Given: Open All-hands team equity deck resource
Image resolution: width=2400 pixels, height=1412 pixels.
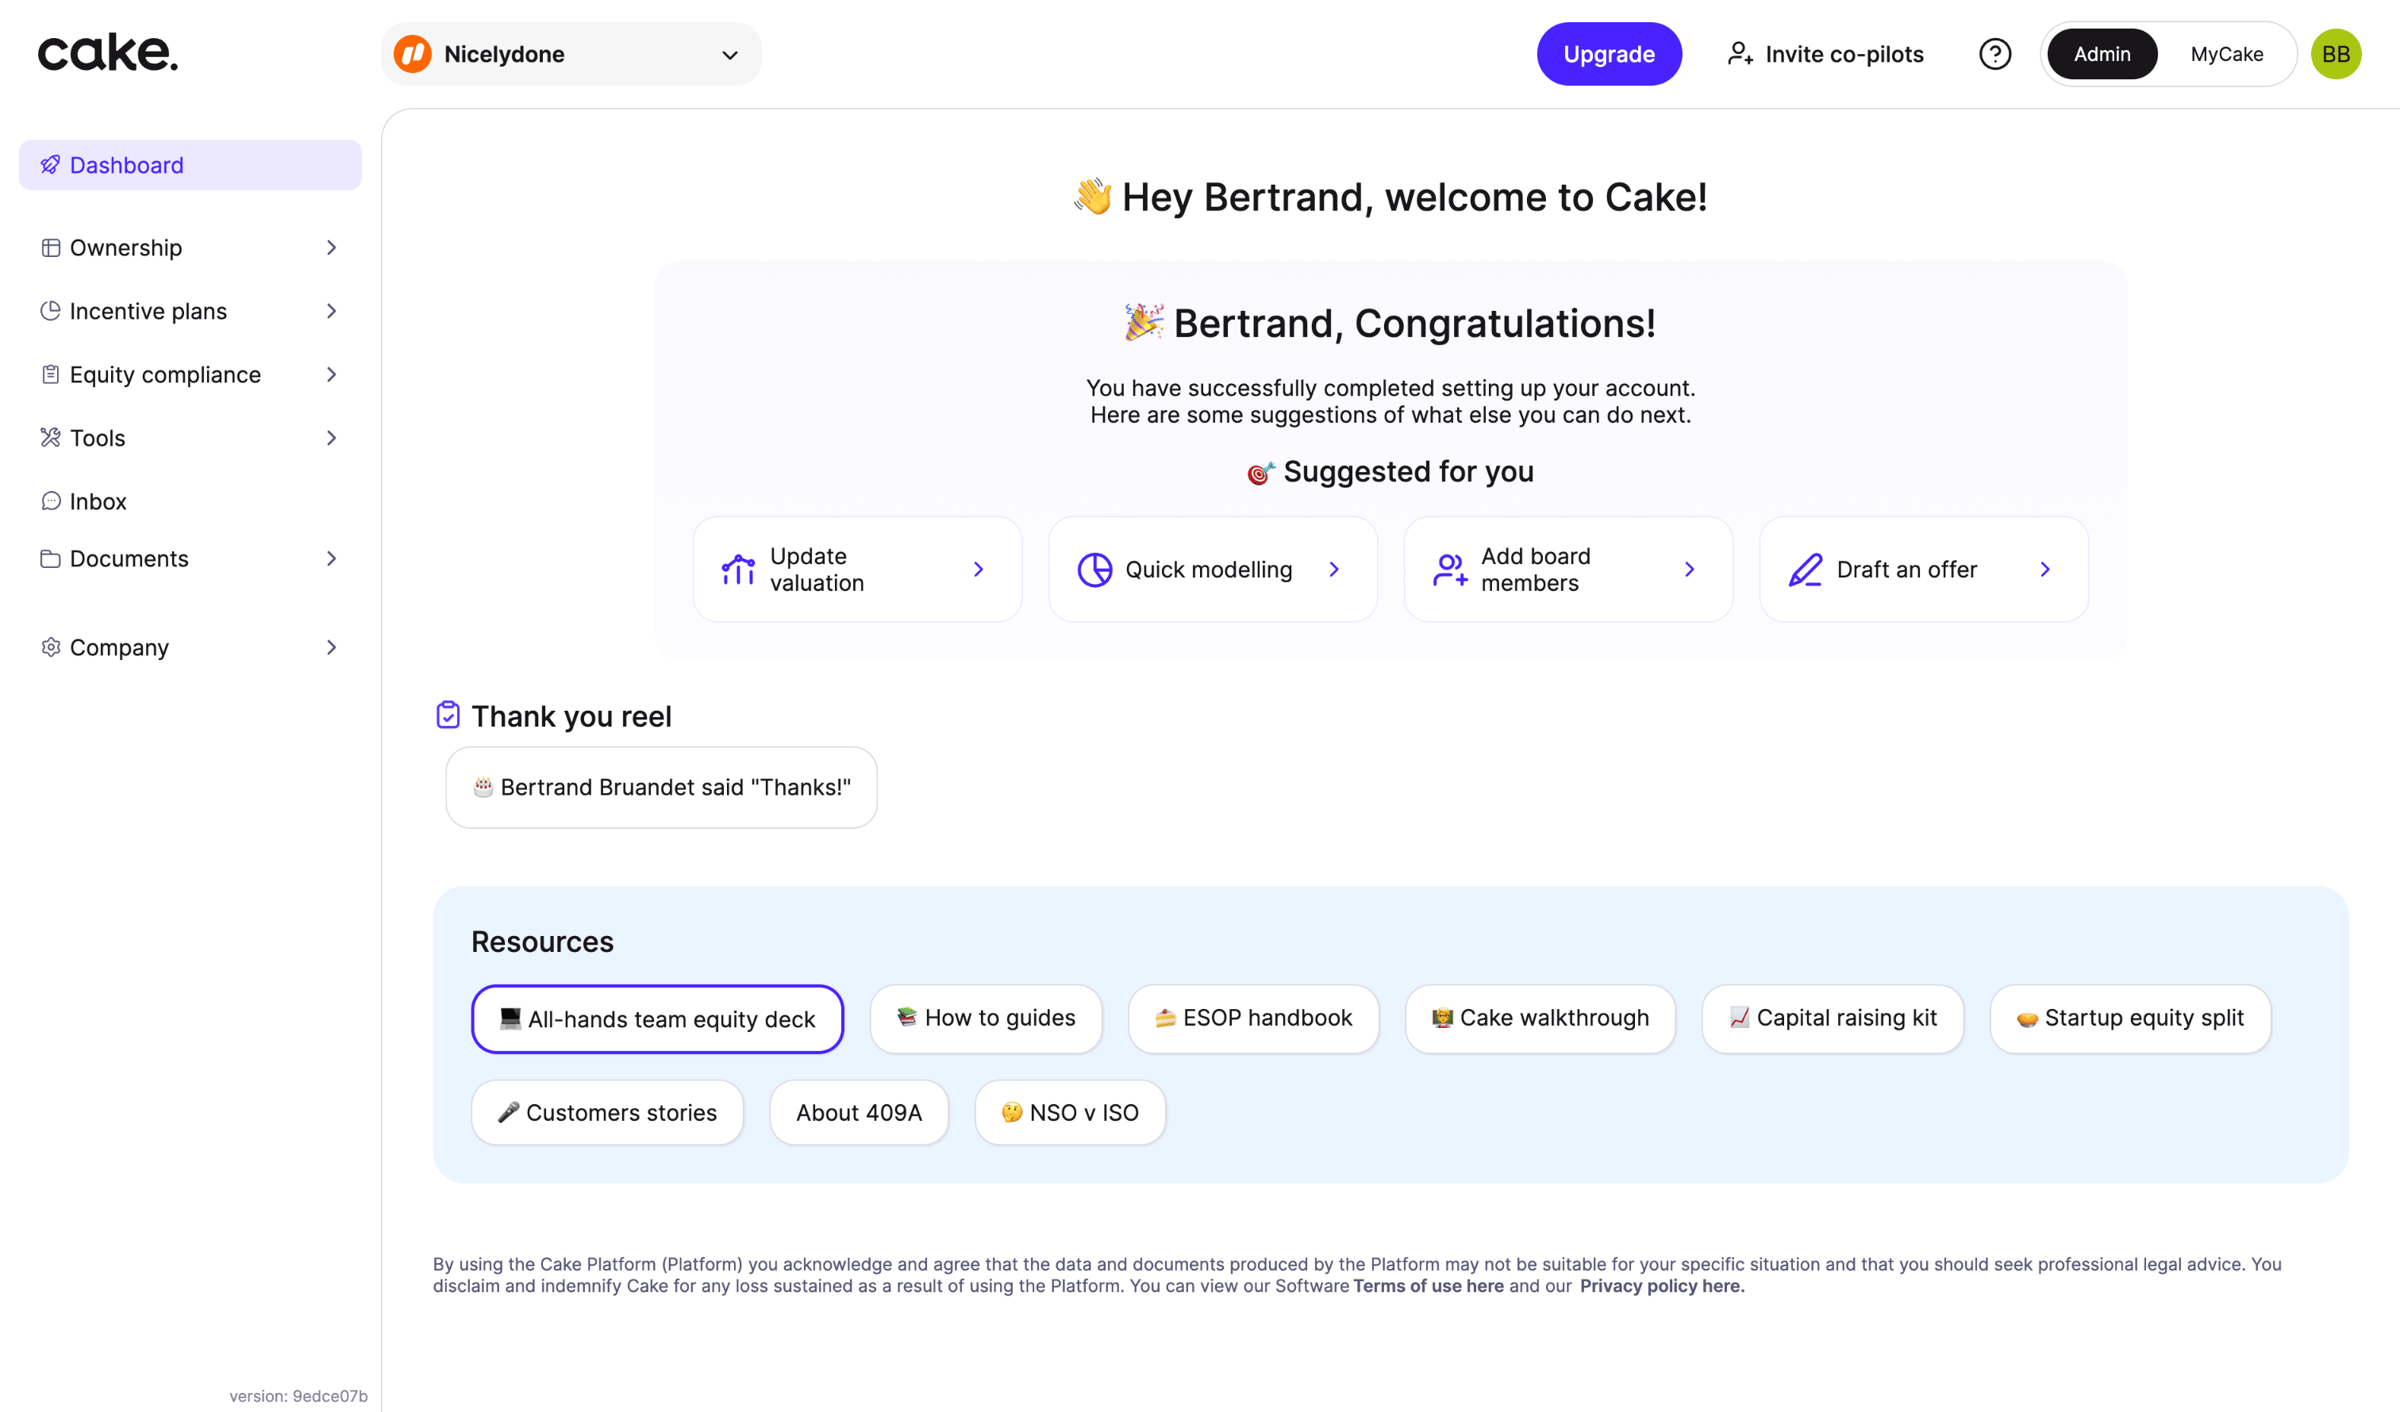Looking at the screenshot, I should pyautogui.click(x=657, y=1019).
